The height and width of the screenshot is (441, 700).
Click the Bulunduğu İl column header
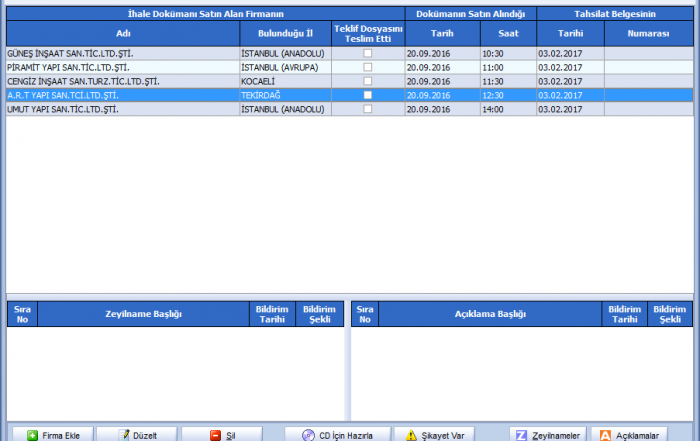[285, 32]
